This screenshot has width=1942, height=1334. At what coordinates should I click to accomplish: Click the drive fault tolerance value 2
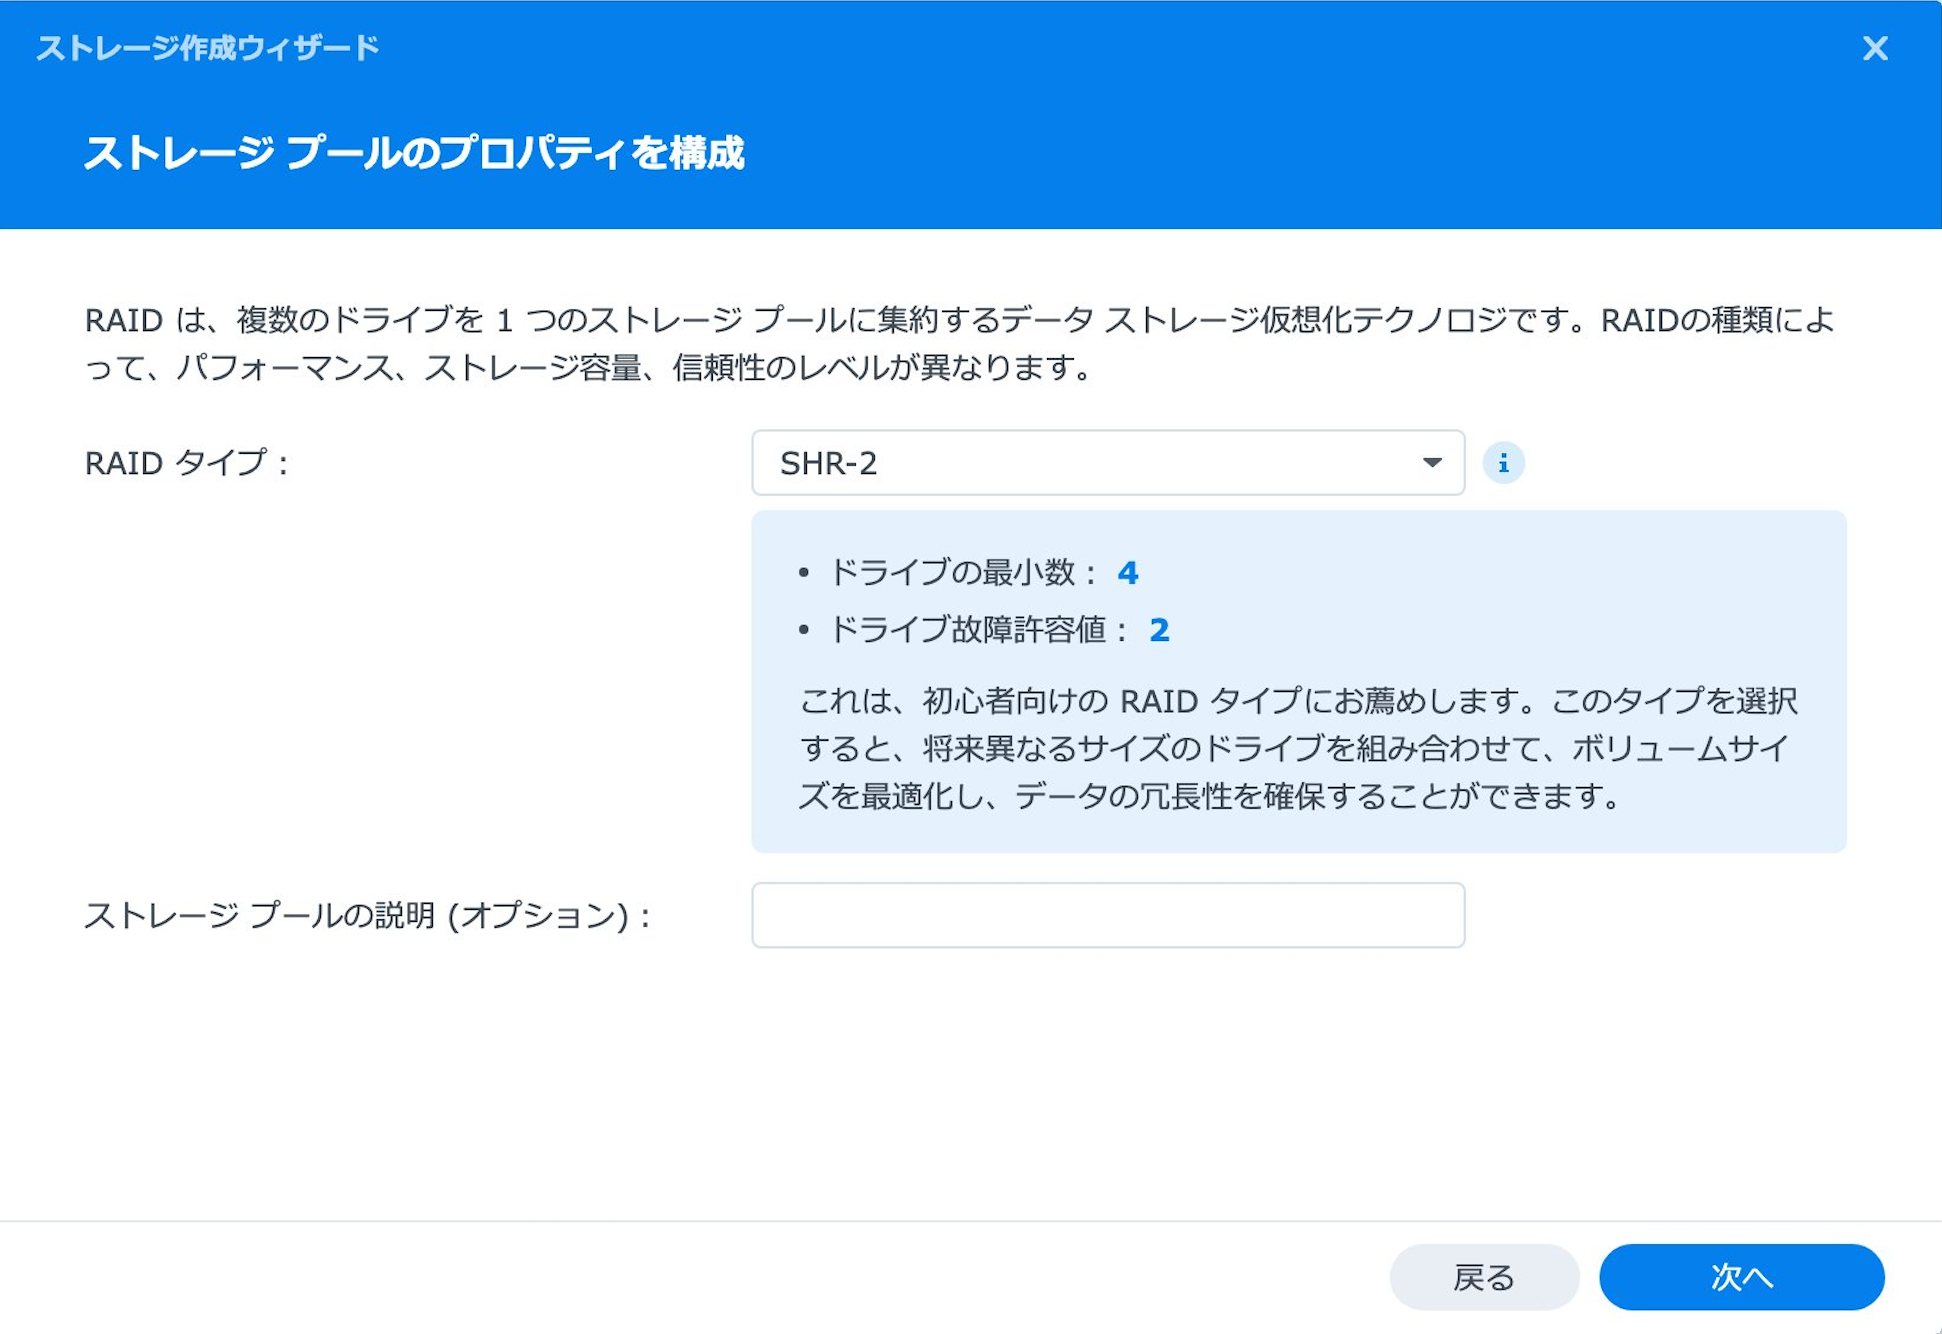pos(1159,630)
